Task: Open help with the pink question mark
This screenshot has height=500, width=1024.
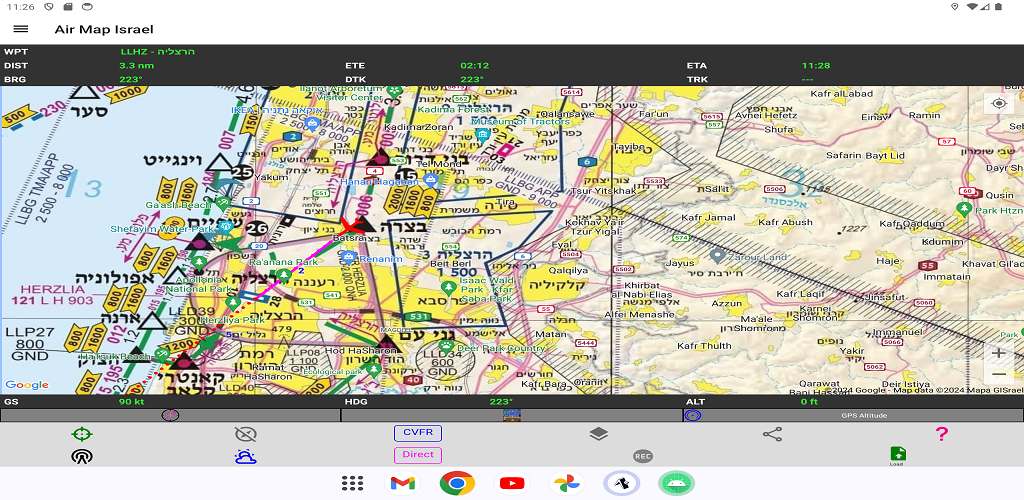Action: [x=941, y=434]
